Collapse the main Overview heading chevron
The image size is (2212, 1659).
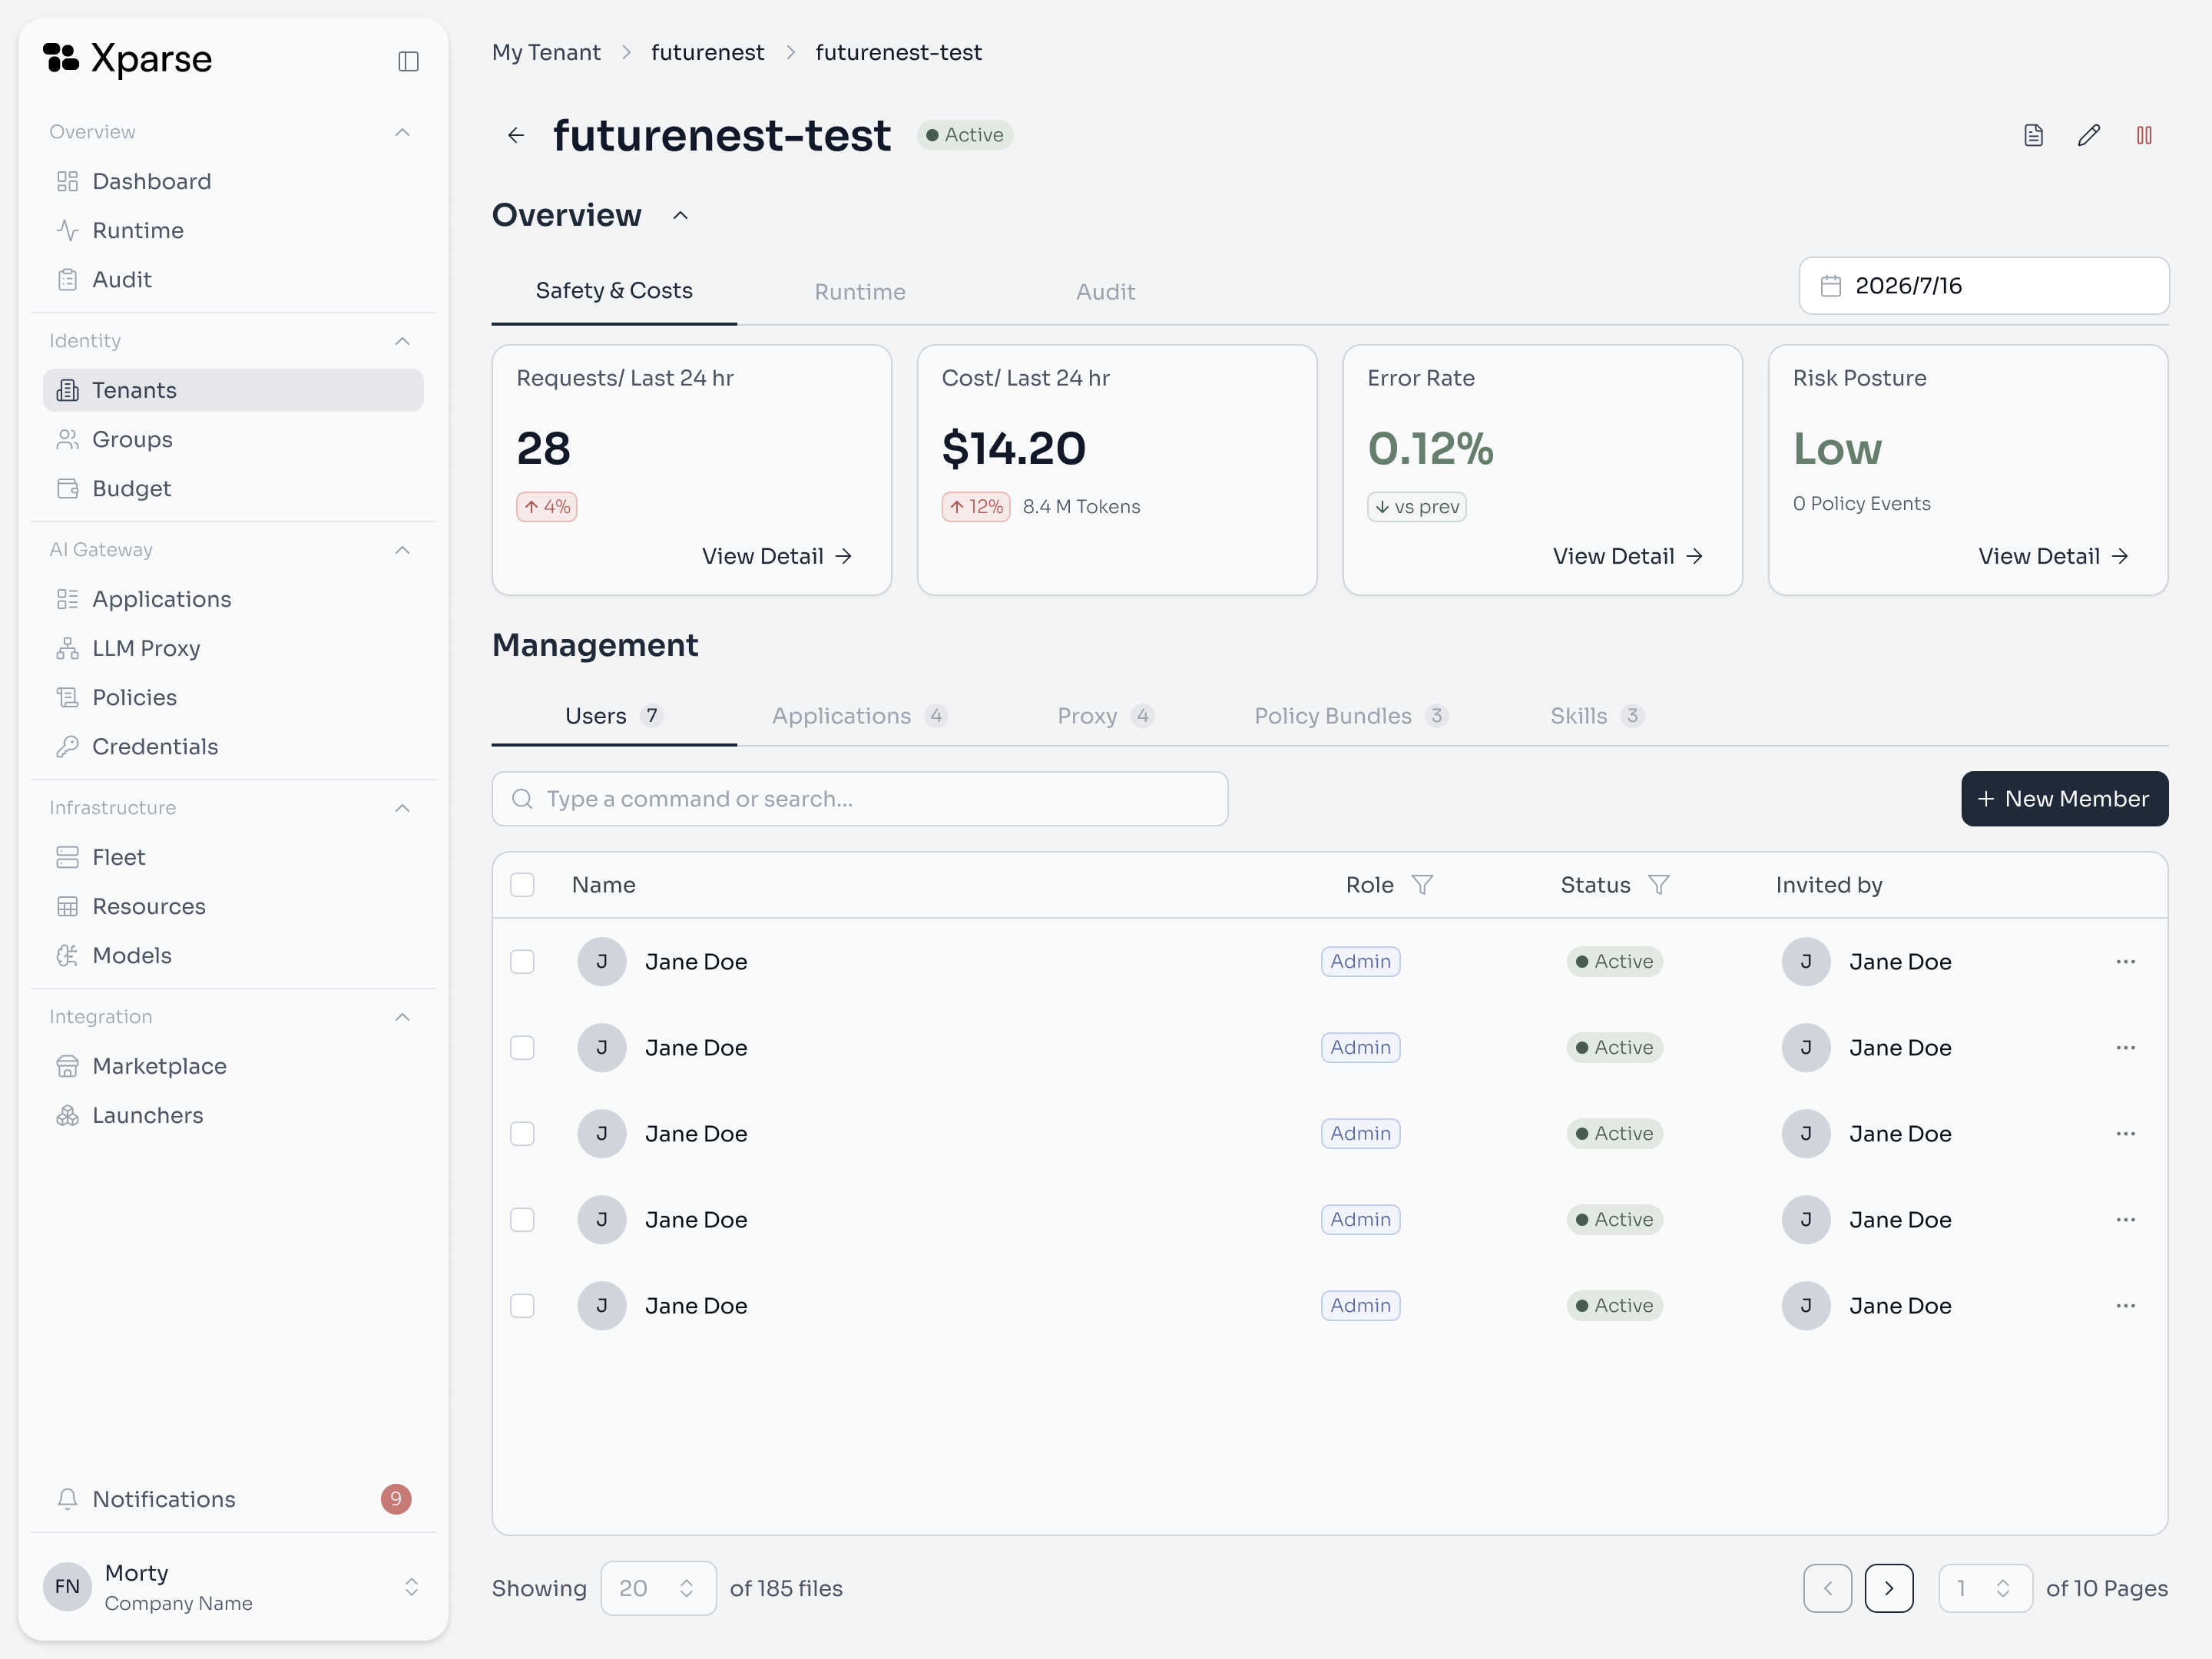(x=680, y=215)
